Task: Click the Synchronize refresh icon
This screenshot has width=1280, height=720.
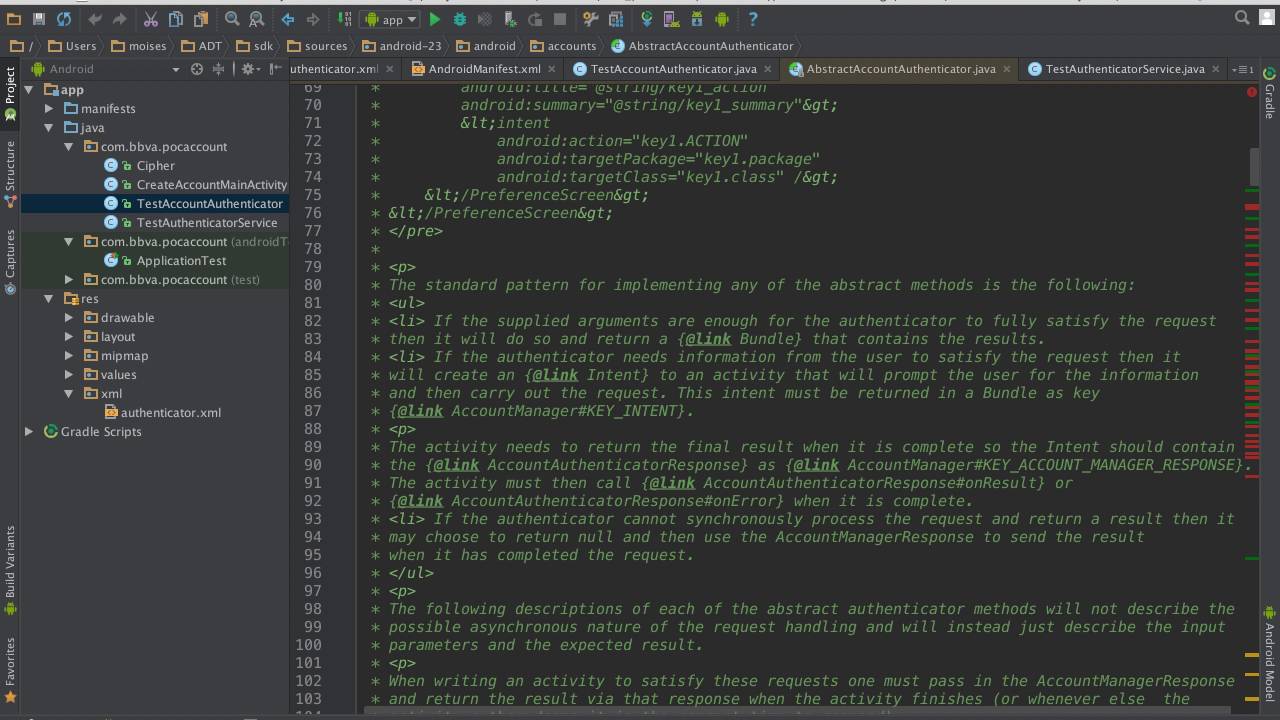Action: (64, 19)
